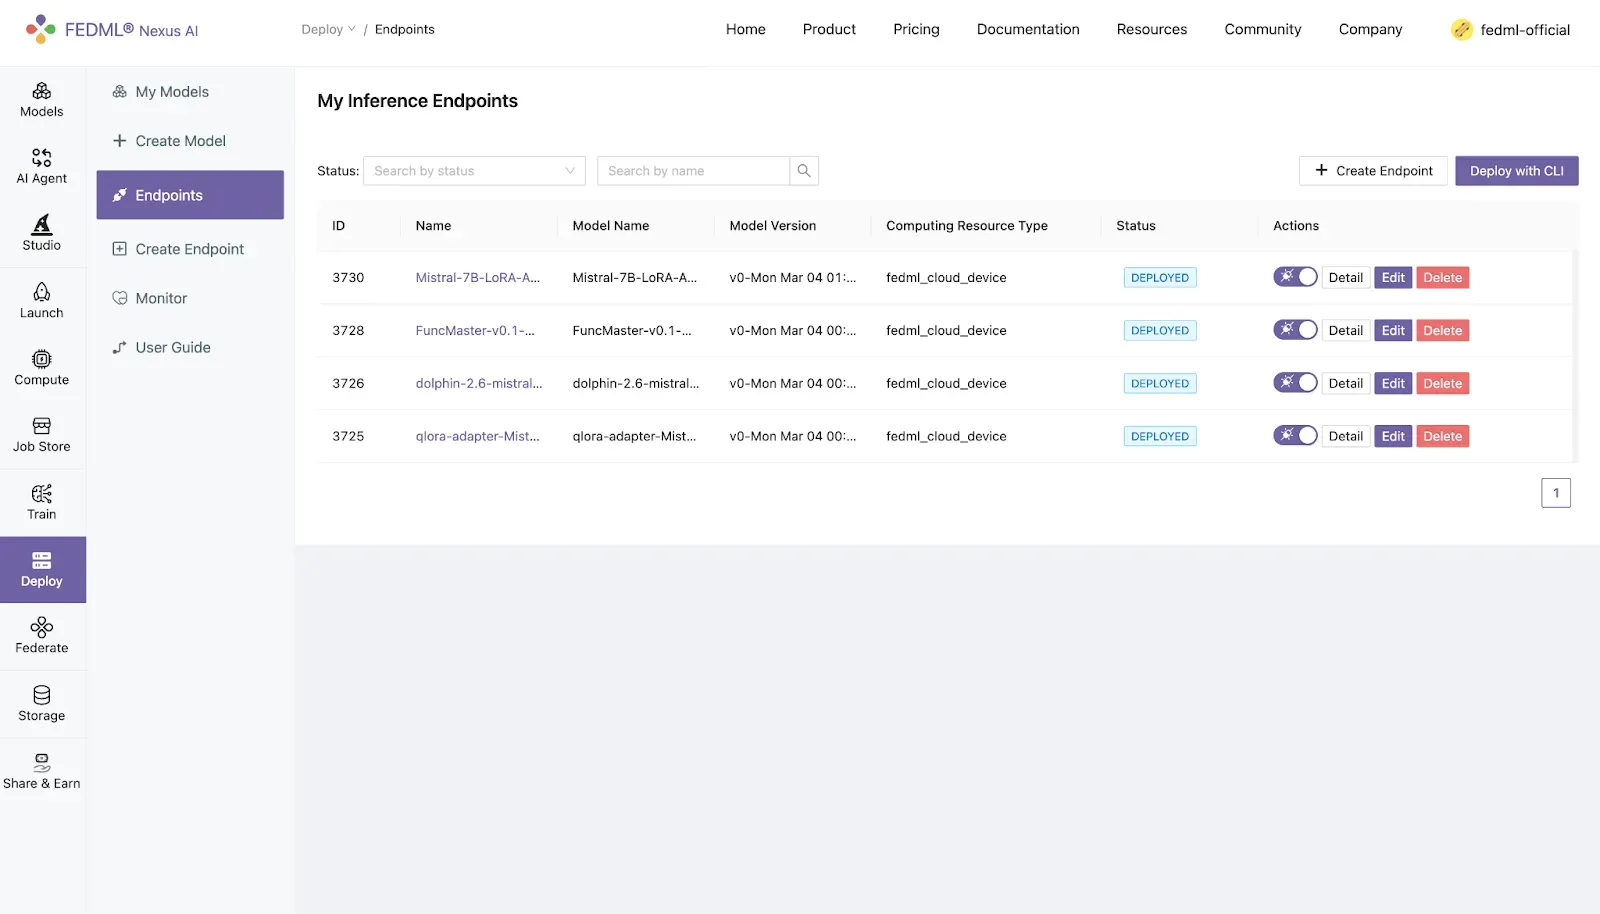Click the fedml-official account name
Viewport: 1600px width, 914px height.
tap(1525, 30)
